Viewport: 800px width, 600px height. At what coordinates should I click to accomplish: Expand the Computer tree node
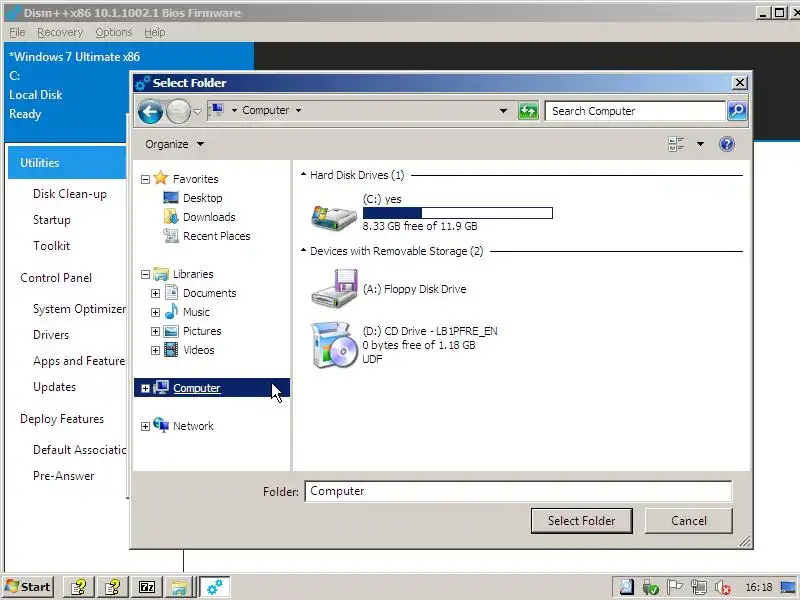pyautogui.click(x=145, y=389)
